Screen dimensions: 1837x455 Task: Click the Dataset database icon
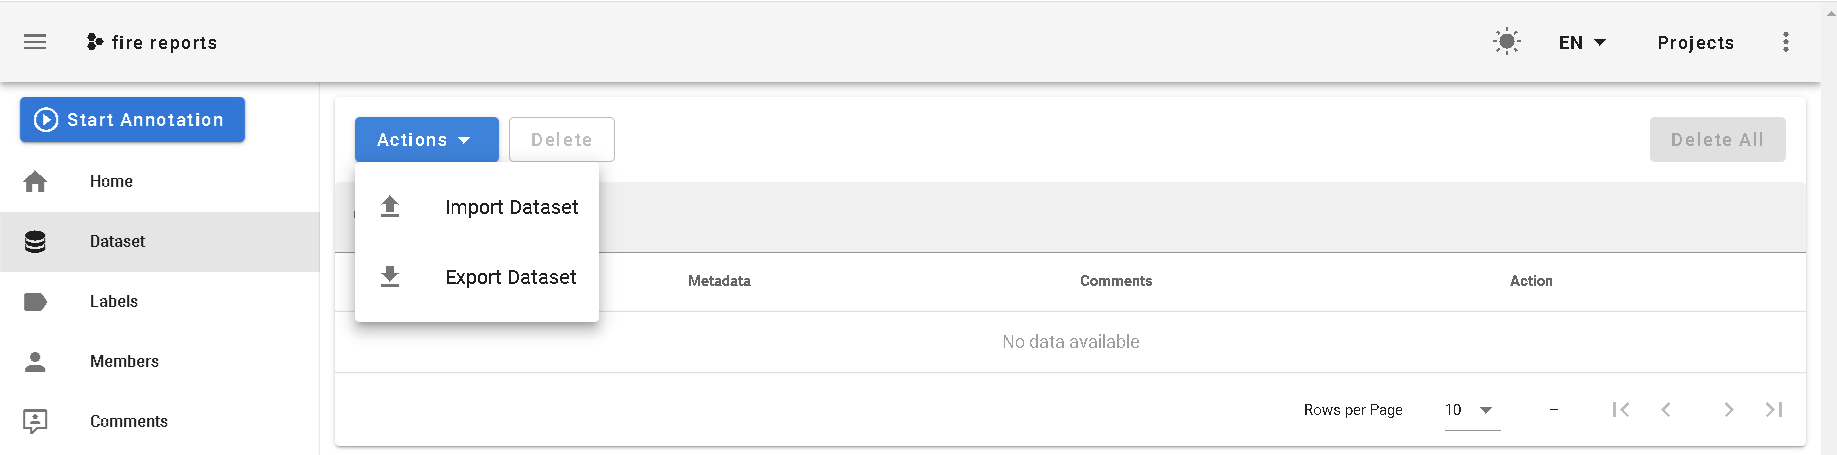35,242
